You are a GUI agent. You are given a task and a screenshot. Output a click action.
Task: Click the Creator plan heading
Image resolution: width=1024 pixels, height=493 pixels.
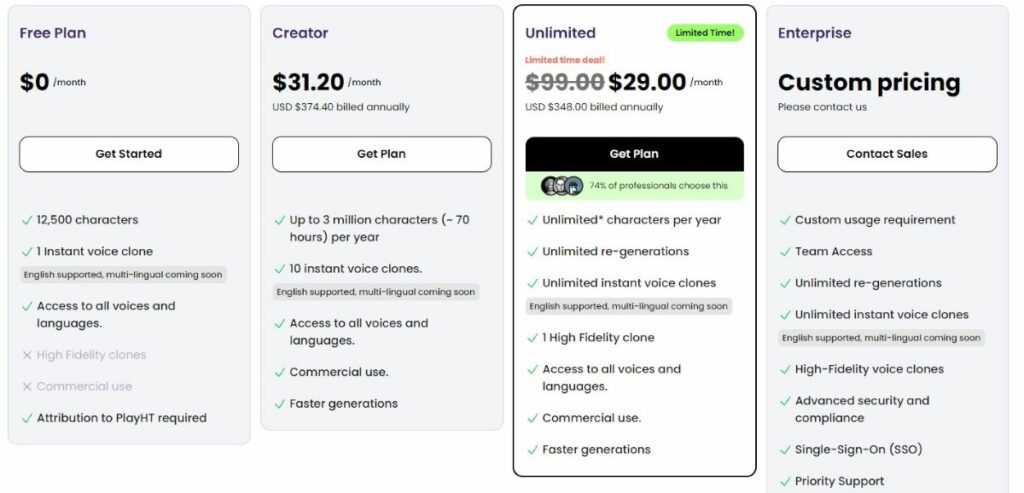pos(300,33)
